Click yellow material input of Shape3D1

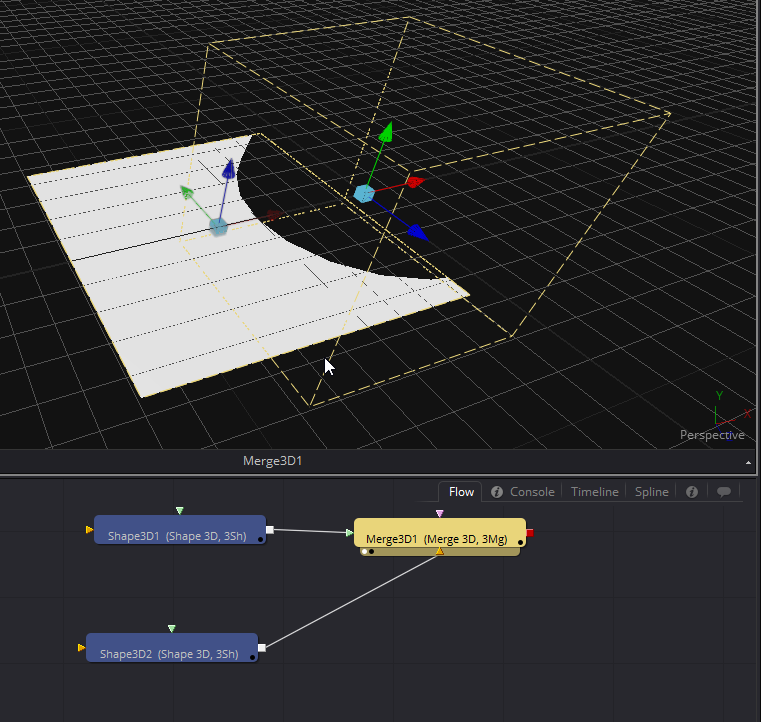[89, 530]
